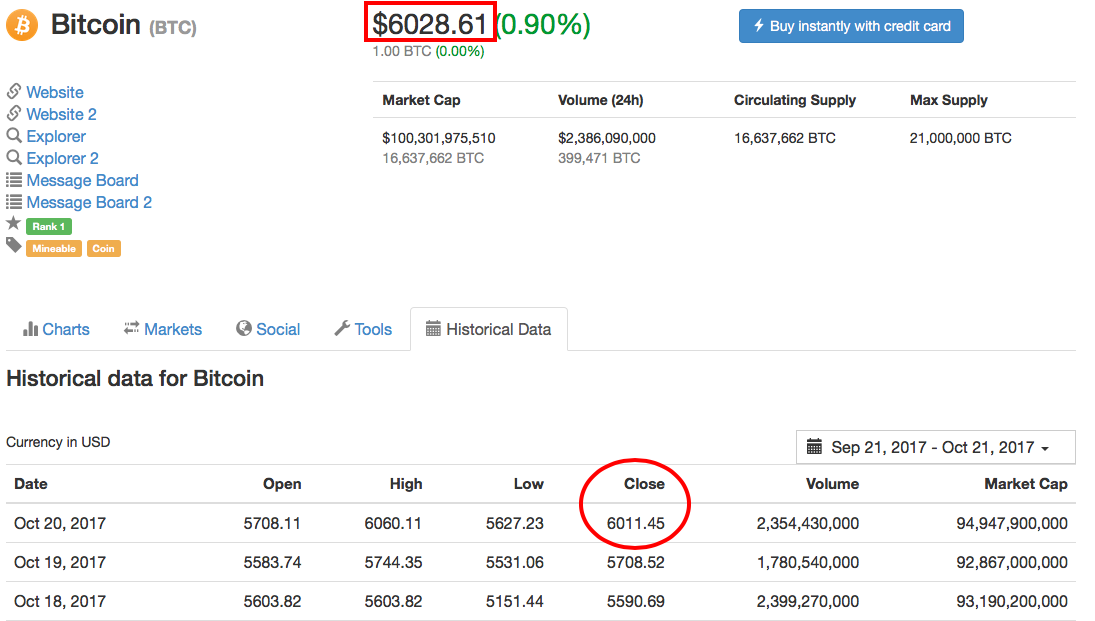1095x621 pixels.
Task: Click the Currency in USD label
Action: point(58,442)
